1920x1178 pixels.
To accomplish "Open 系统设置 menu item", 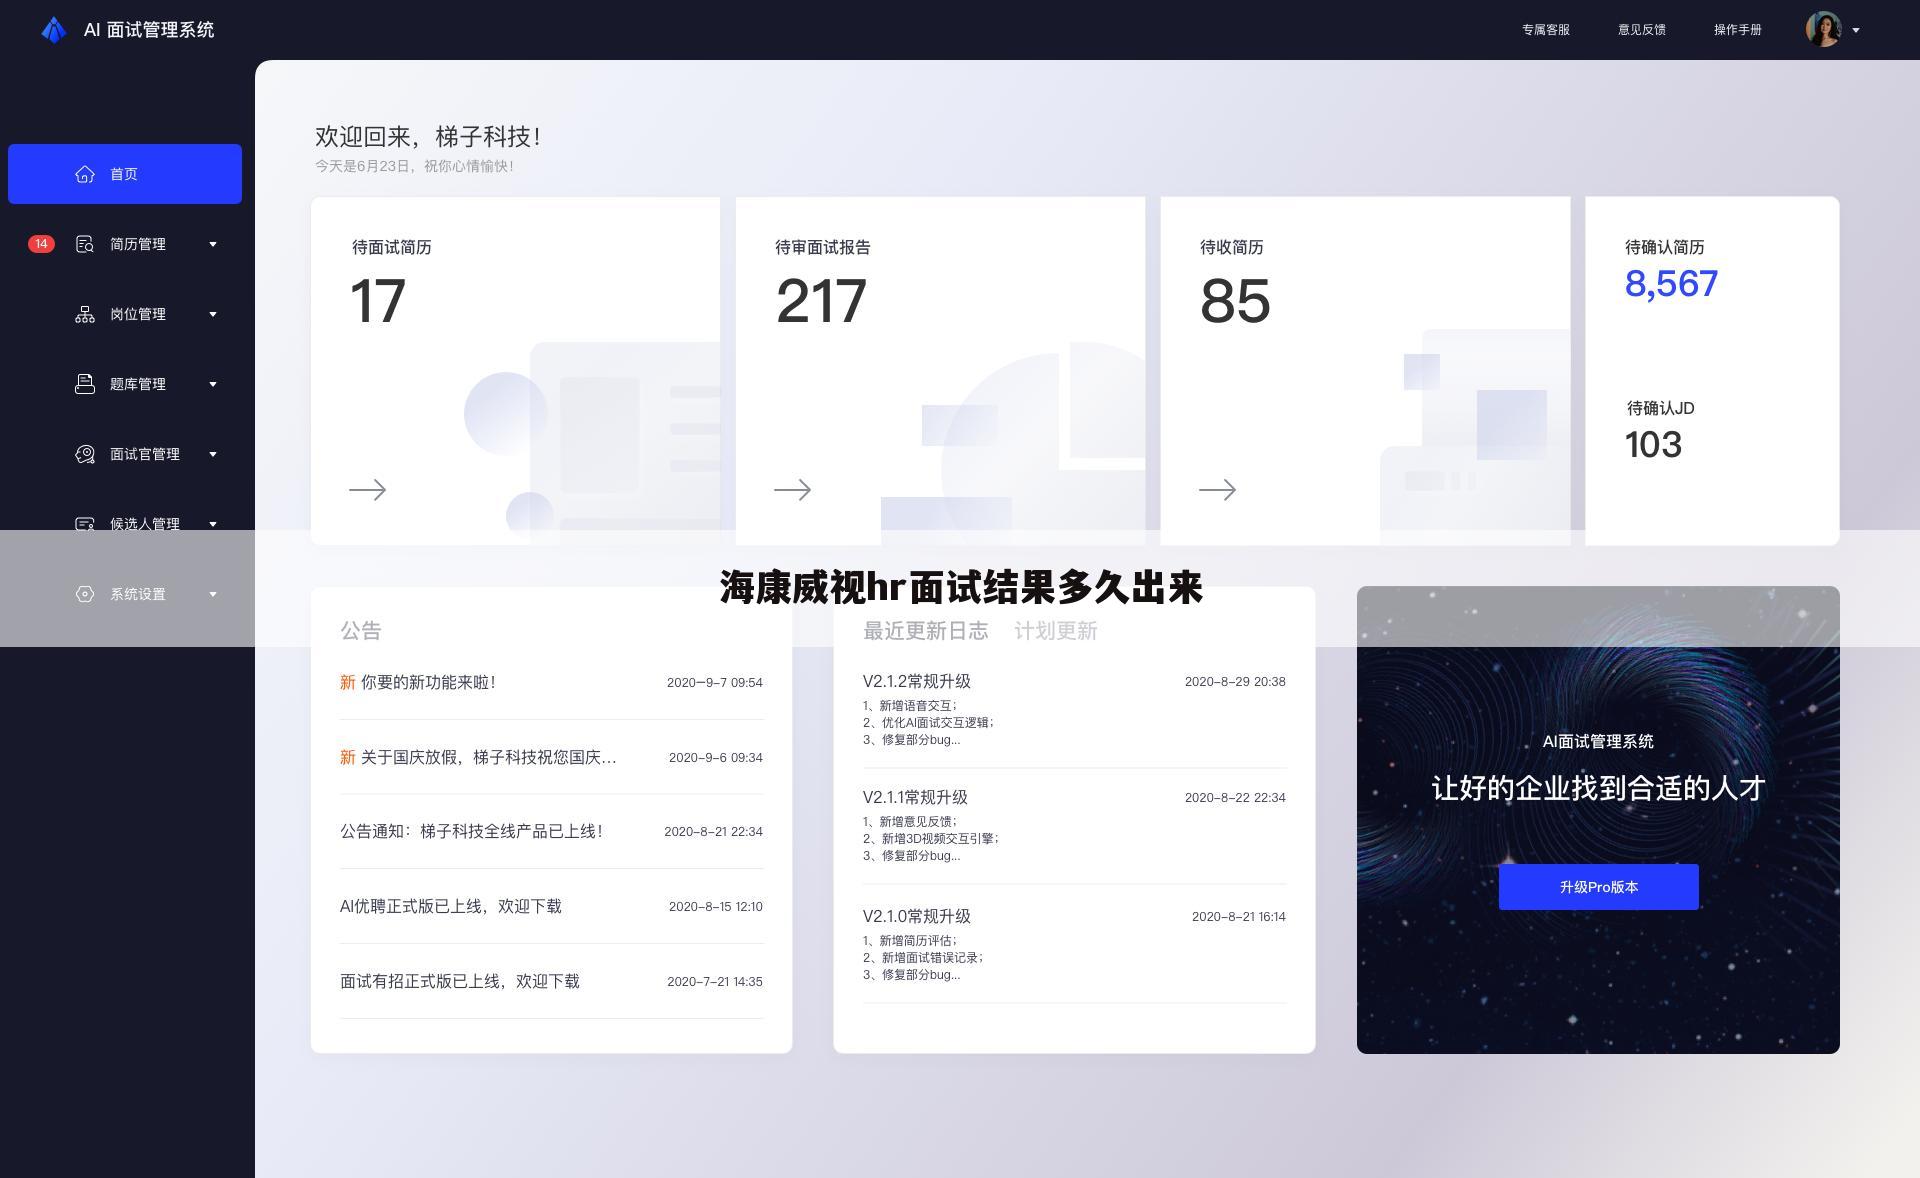I will click(138, 594).
